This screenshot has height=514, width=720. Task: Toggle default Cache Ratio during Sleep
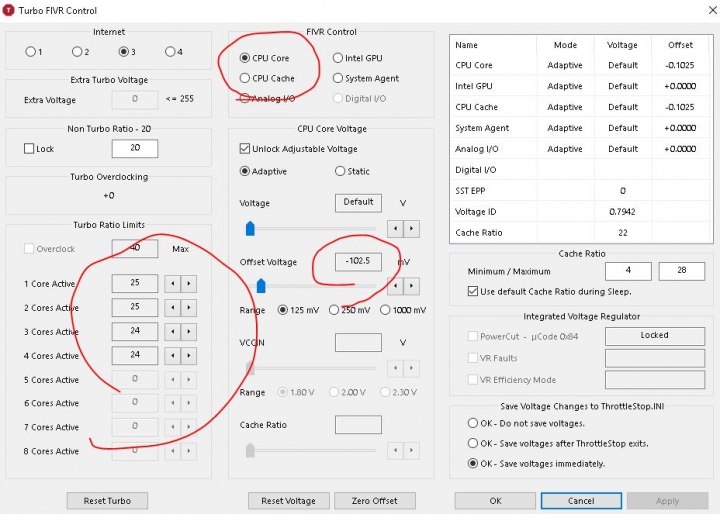pyautogui.click(x=472, y=291)
